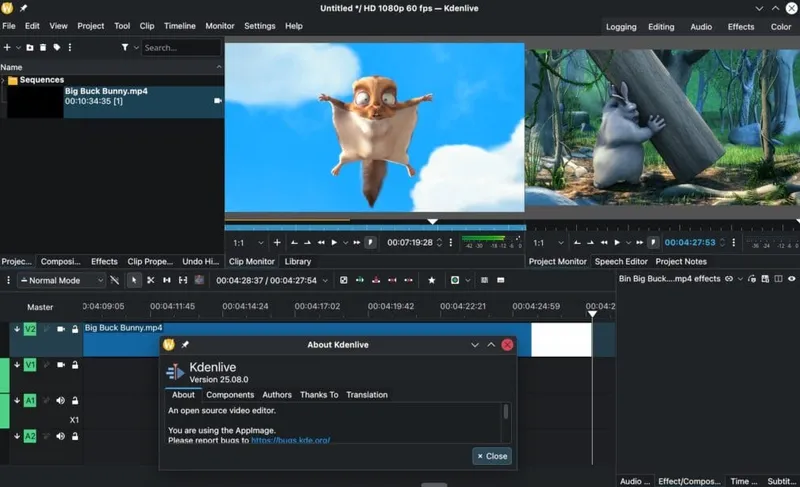Toggle use timeline zone icon next to Normal Mode
Image resolution: width=800 pixels, height=487 pixels.
tap(115, 280)
